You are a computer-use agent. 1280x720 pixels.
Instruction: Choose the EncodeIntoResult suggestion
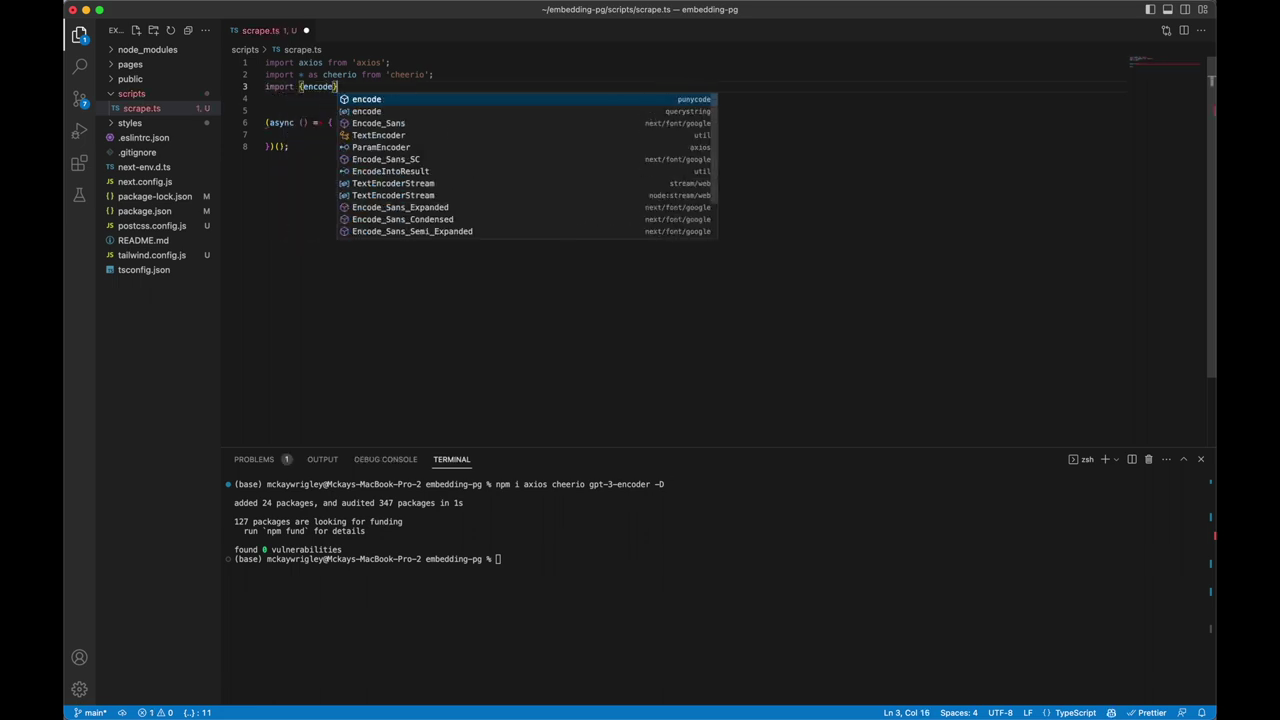[525, 171]
